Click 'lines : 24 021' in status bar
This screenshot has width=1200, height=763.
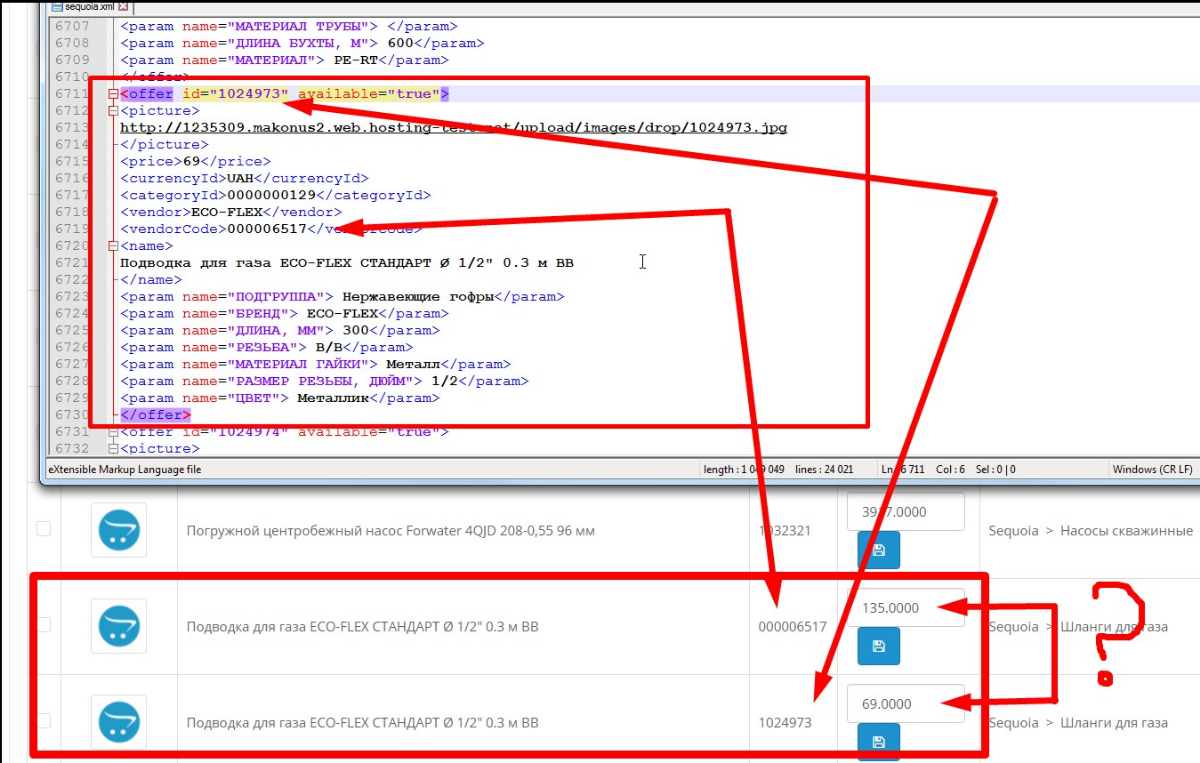click(x=825, y=469)
